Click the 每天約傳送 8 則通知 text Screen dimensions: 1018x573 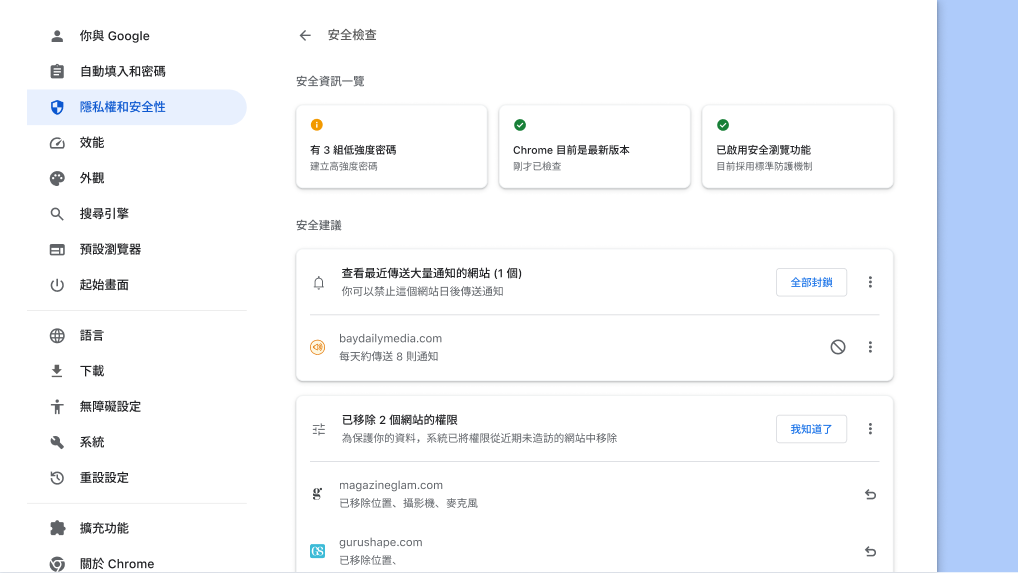[388, 356]
